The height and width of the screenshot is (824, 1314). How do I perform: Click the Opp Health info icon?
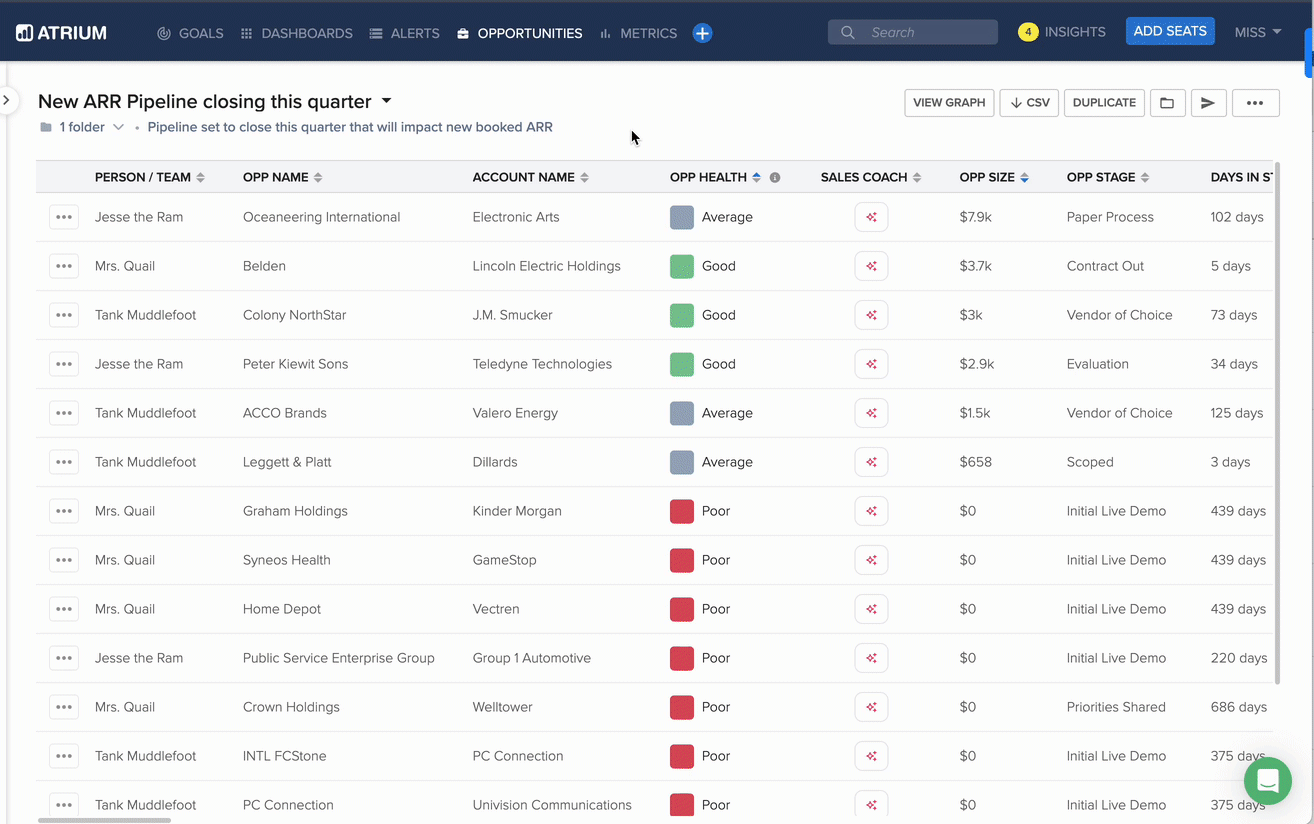[774, 177]
